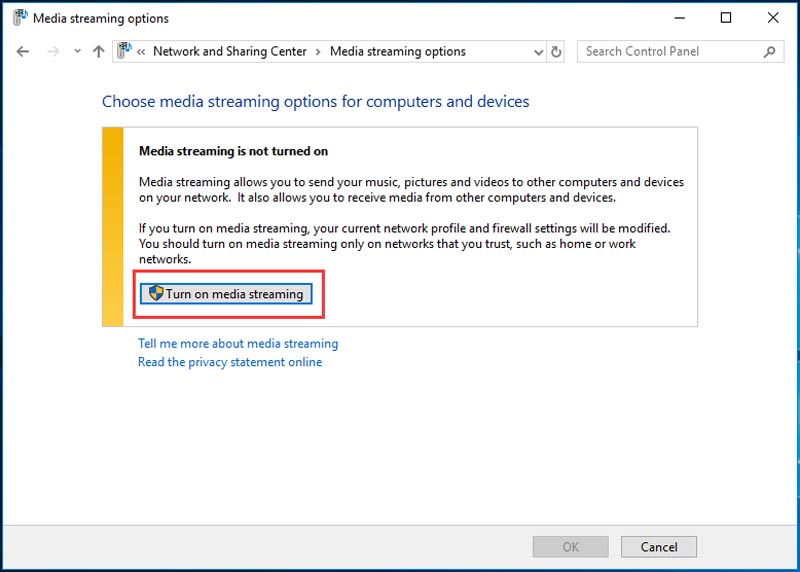800x572 pixels.
Task: Refresh the Media streaming options page
Action: coord(556,52)
